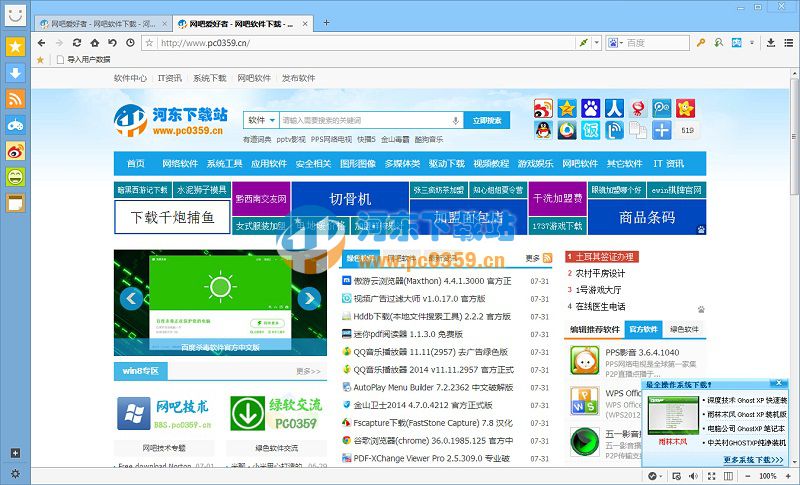Click the 更多>> link in the win8专区 section
Viewport: 800px width, 485px height.
click(308, 371)
